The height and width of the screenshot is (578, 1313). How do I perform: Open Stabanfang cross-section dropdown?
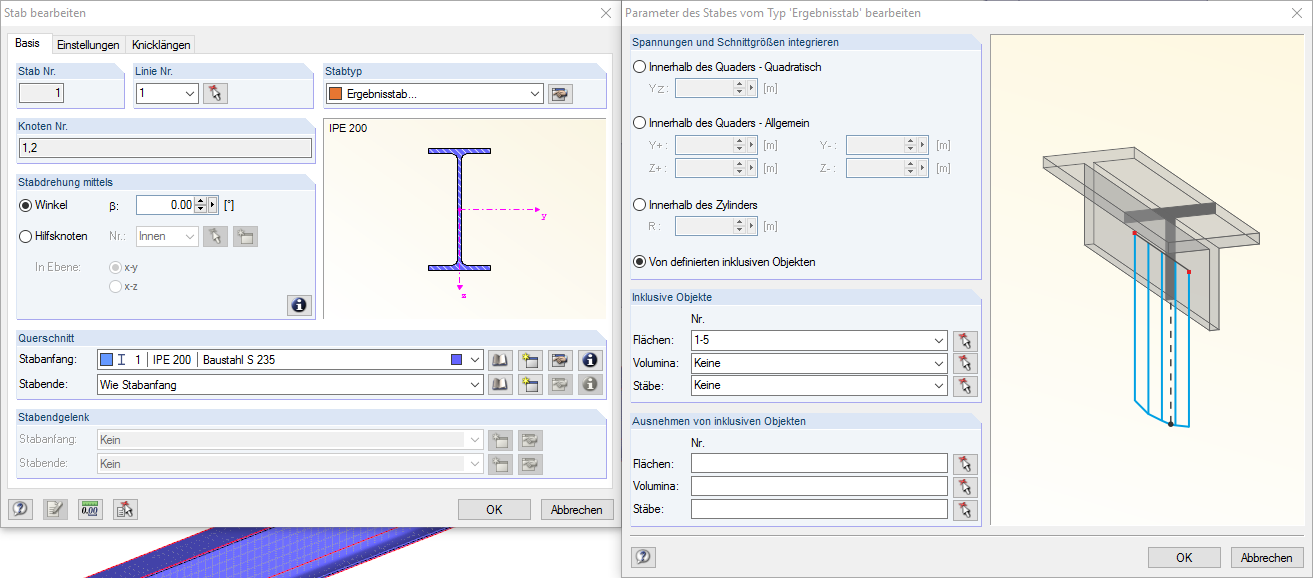tap(475, 360)
